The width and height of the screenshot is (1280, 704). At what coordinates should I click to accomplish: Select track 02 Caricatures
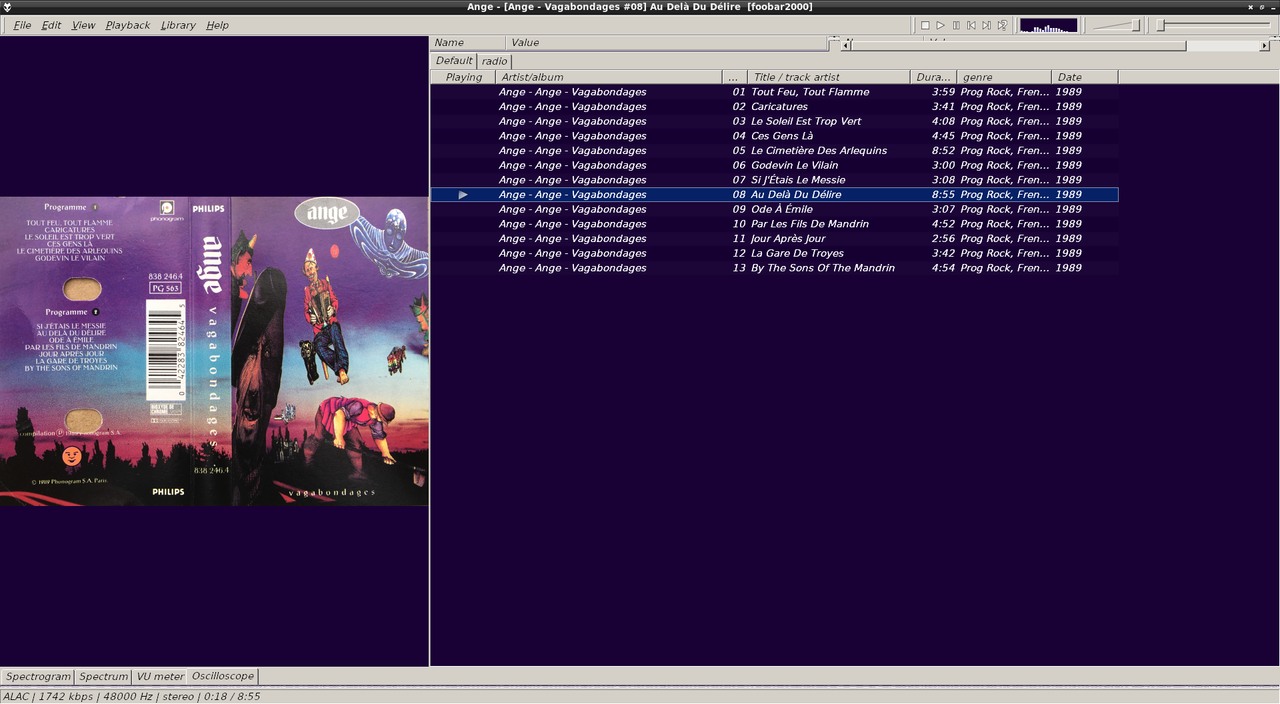[x=774, y=107]
